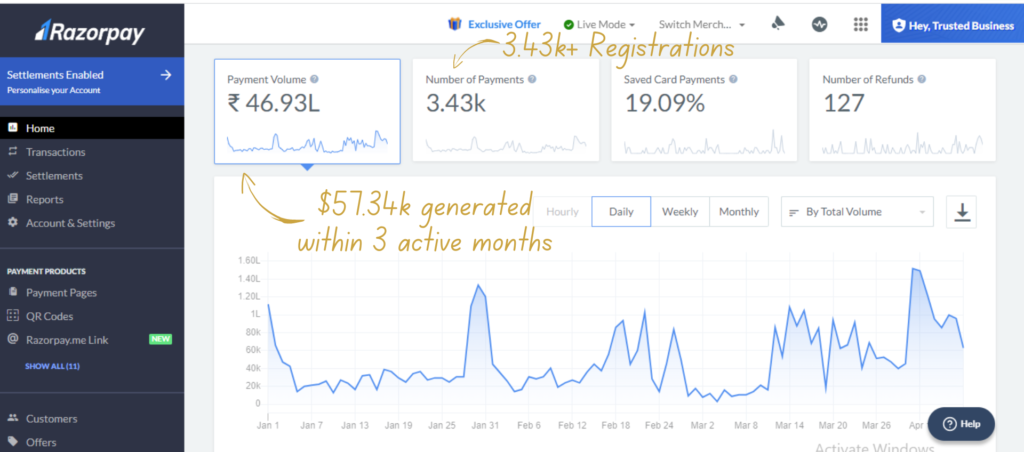
Task: Select the Payment Volume card
Action: 307,111
